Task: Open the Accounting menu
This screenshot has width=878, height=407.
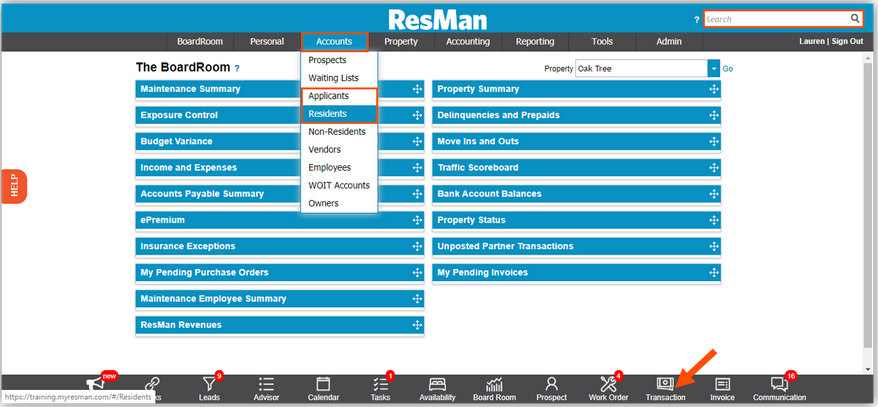Action: 468,41
